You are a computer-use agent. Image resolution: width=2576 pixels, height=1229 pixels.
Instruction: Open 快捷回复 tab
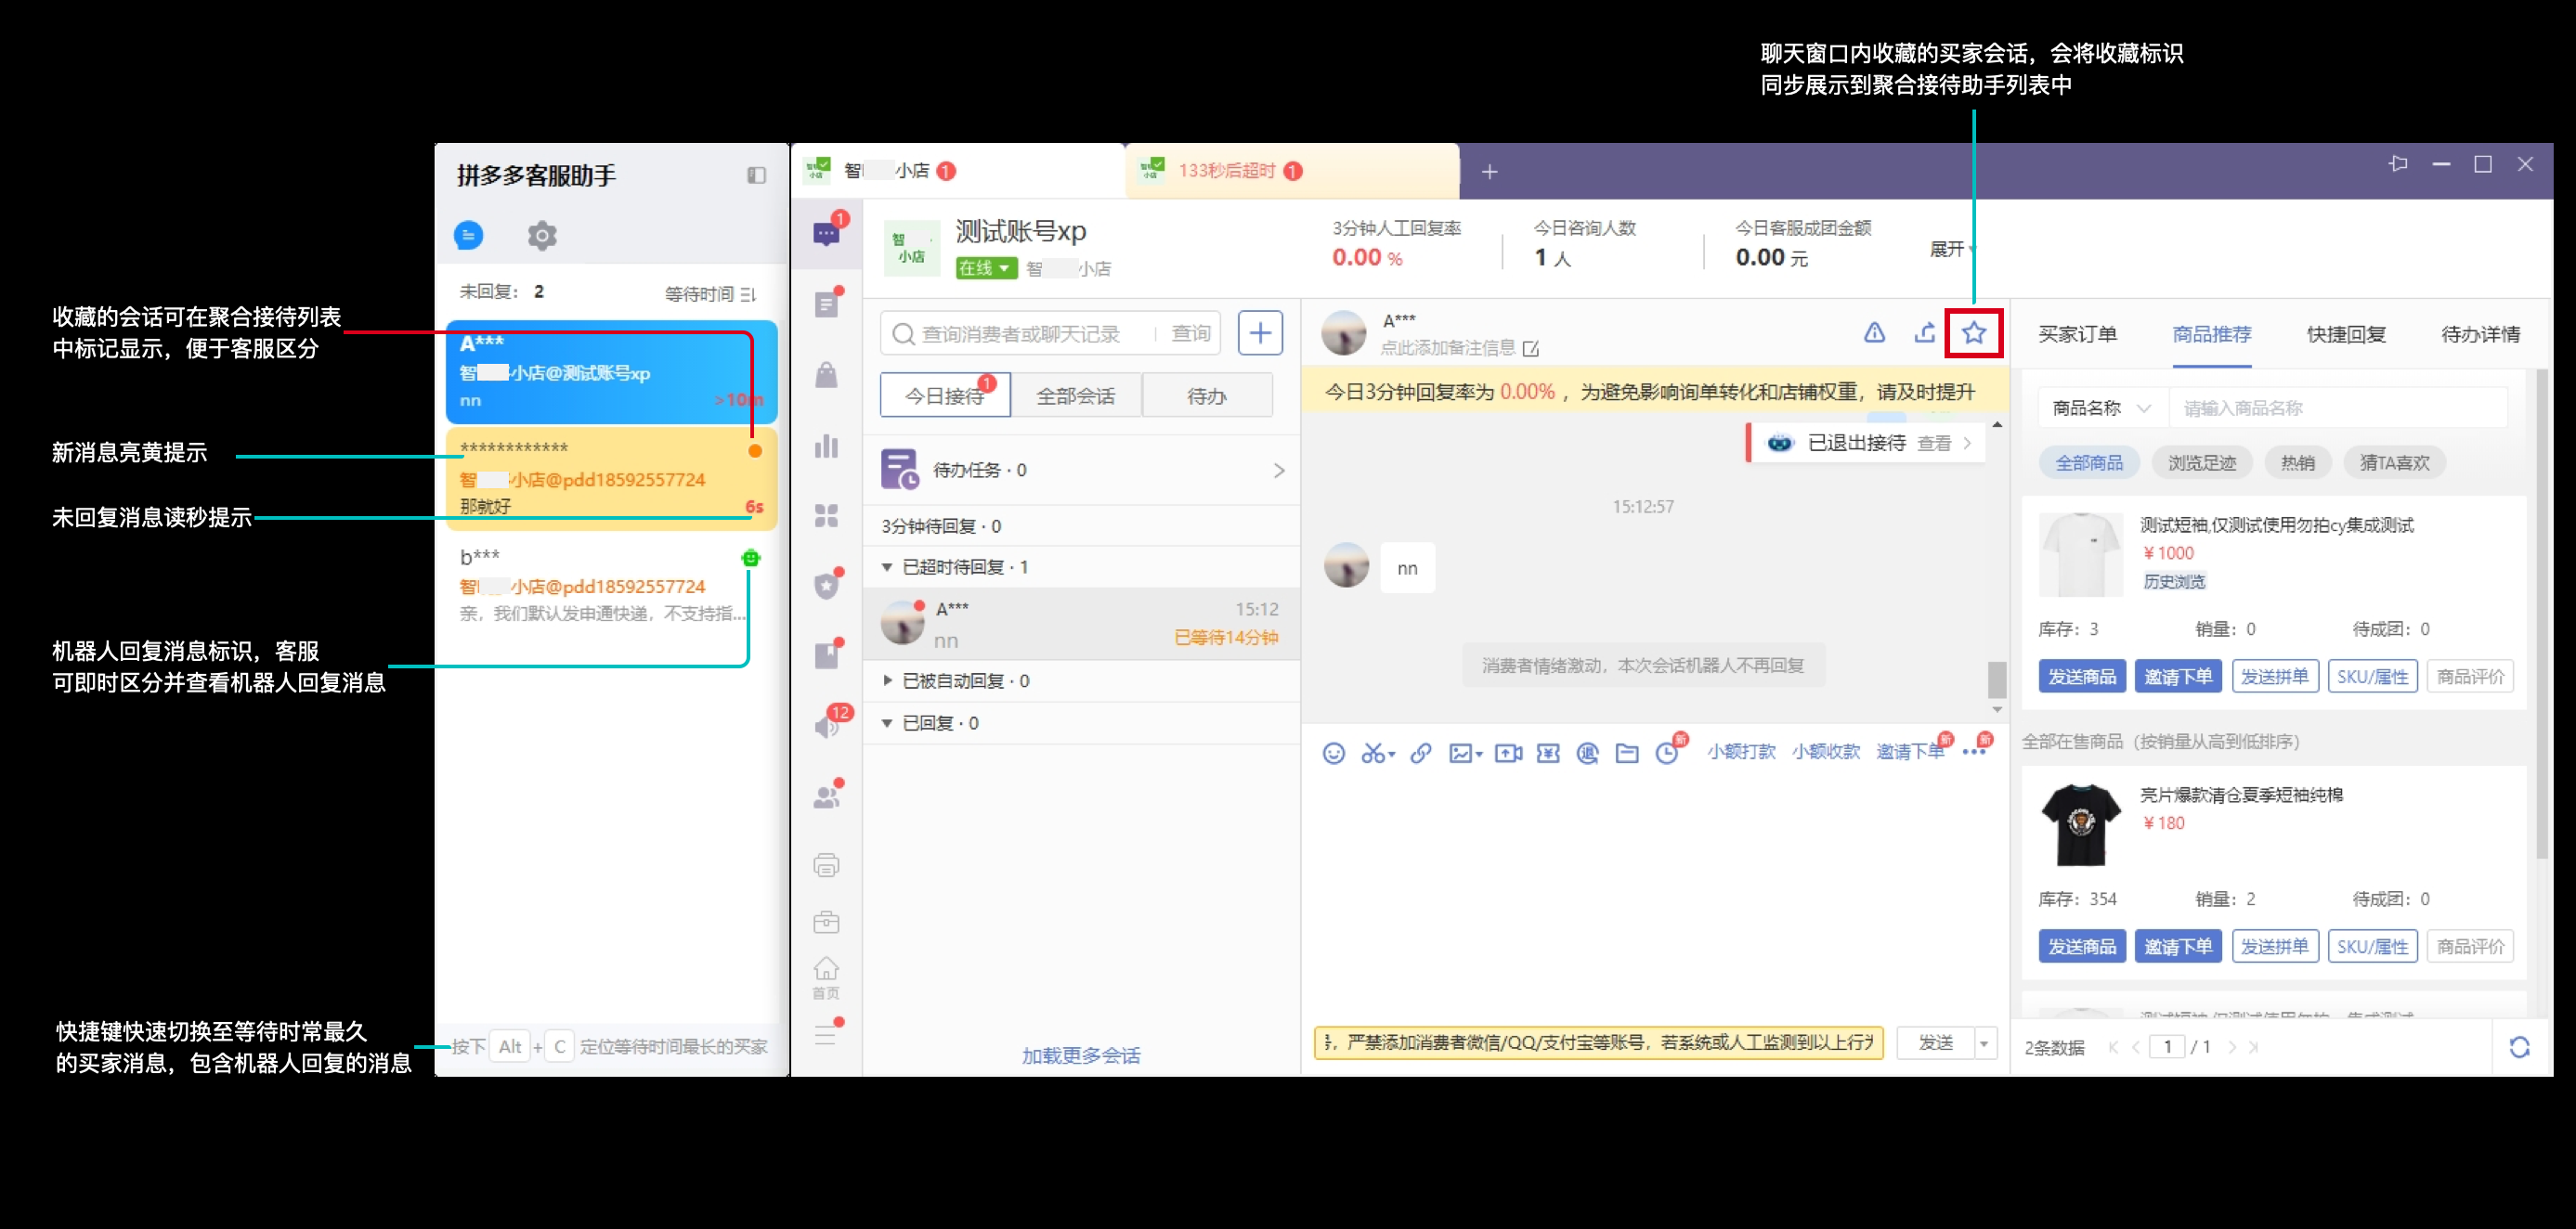click(x=2346, y=334)
